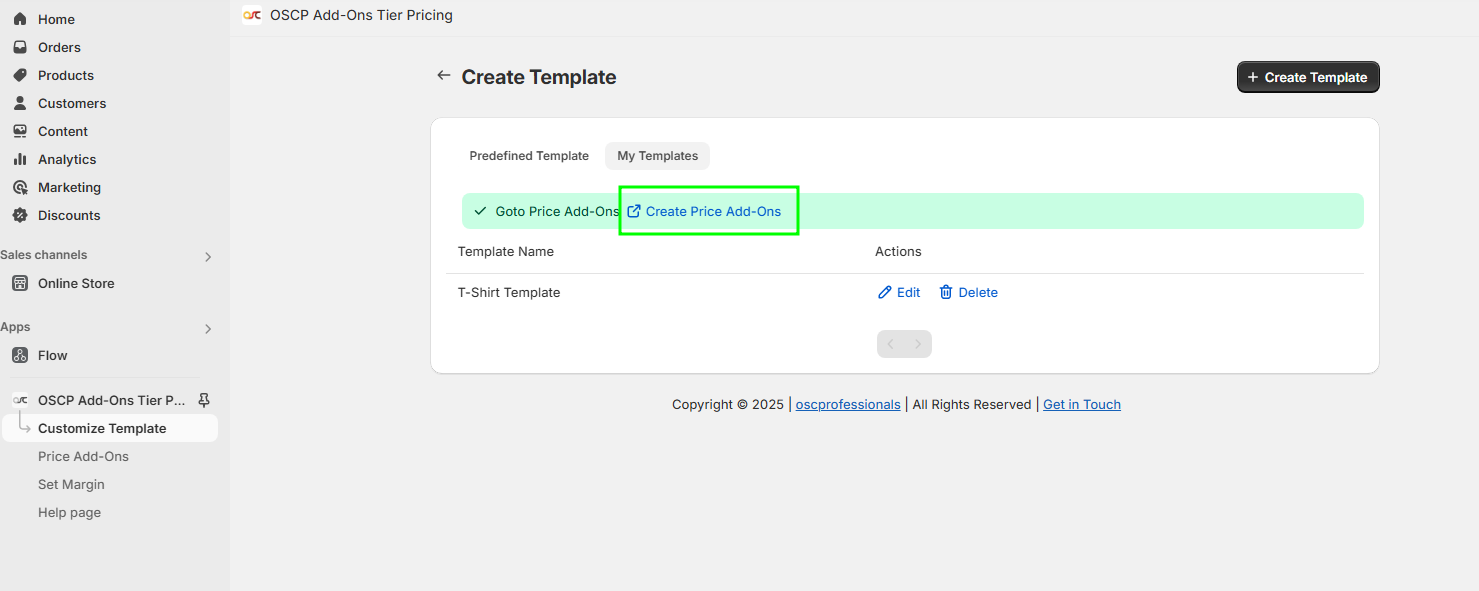The image size is (1479, 591).
Task: Pin the OSCP Add-Ons app
Action: coord(204,400)
